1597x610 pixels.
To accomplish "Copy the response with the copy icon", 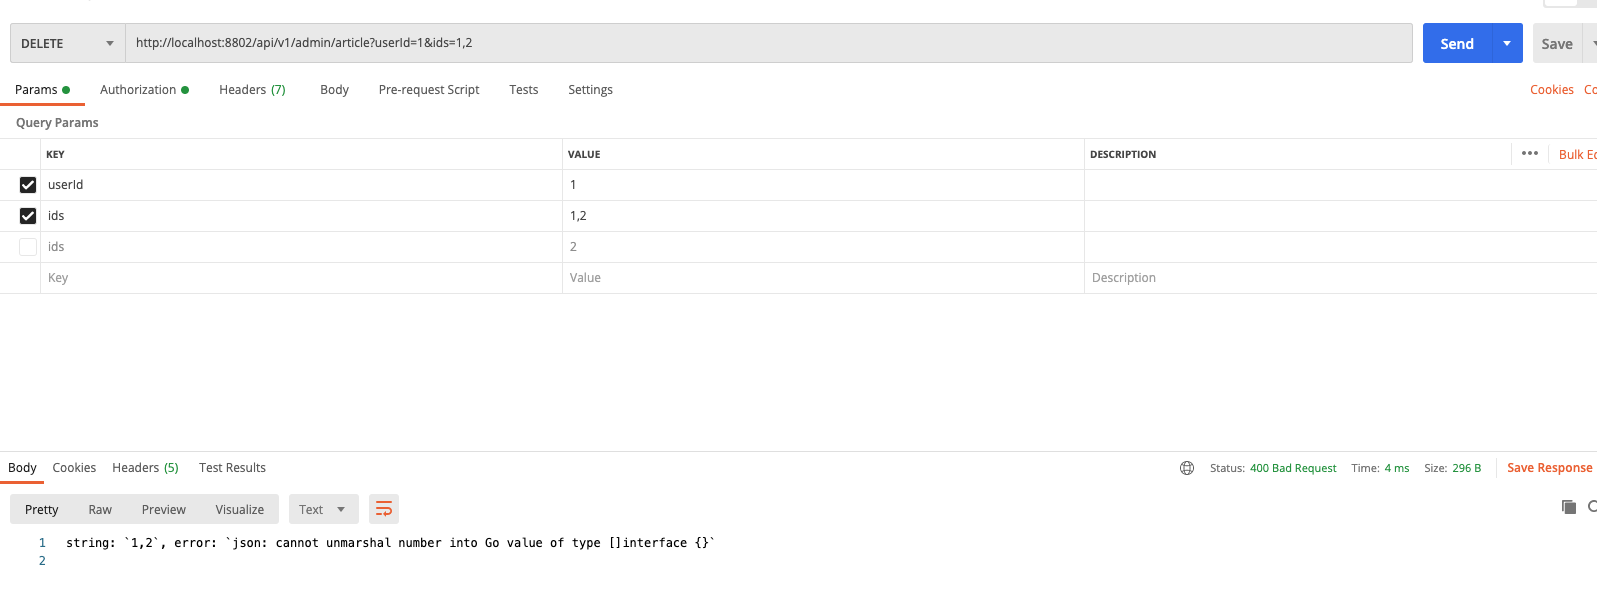I will (x=1568, y=507).
